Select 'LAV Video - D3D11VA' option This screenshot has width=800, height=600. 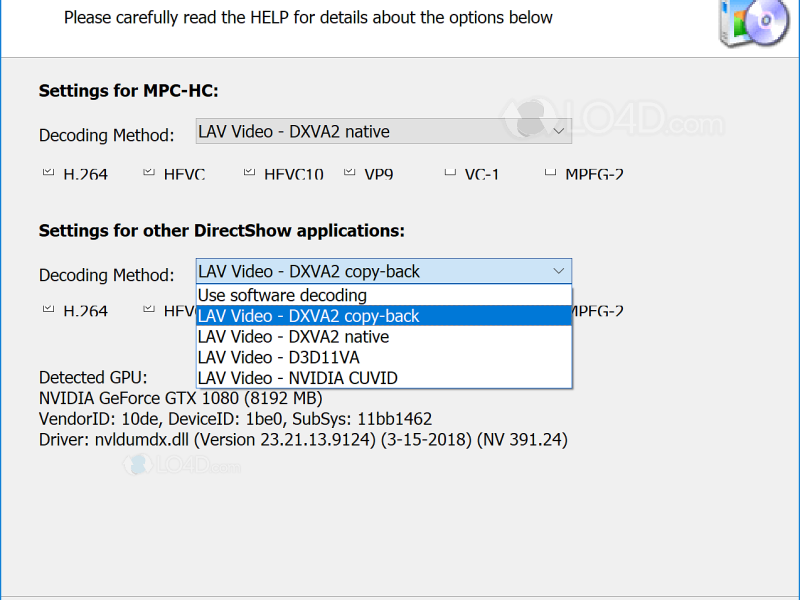click(x=384, y=357)
